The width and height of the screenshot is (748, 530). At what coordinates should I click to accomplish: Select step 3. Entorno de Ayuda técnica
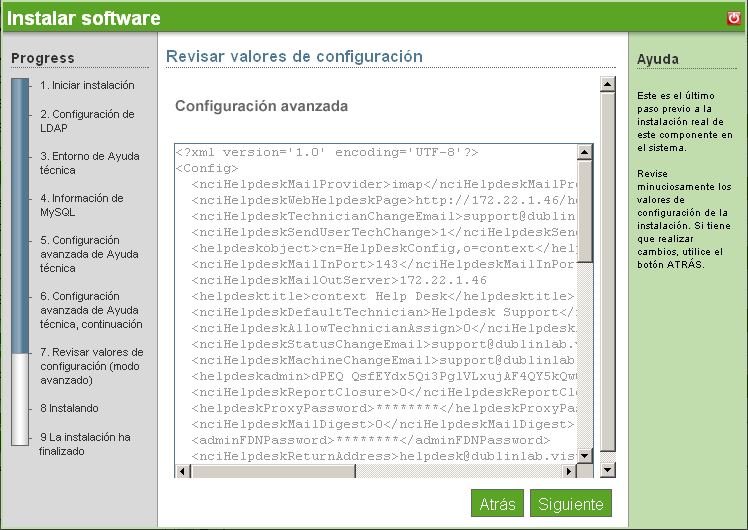coord(90,163)
